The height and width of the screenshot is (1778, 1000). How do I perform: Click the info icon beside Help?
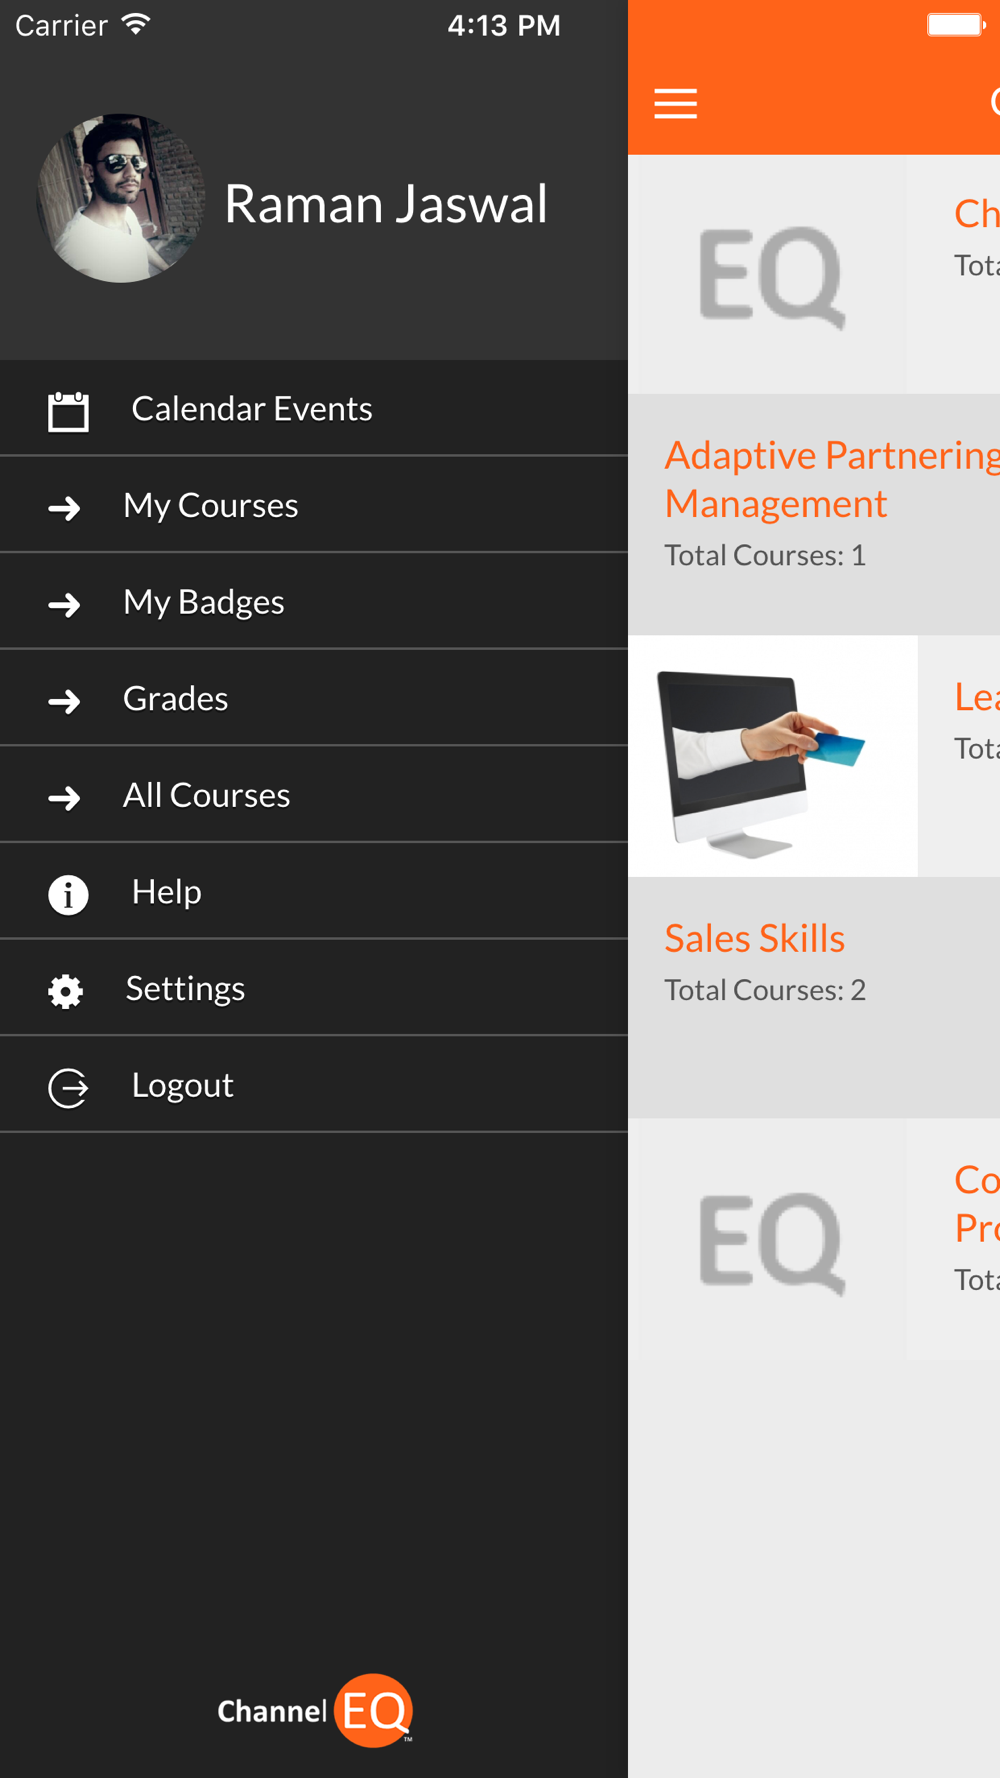click(68, 894)
